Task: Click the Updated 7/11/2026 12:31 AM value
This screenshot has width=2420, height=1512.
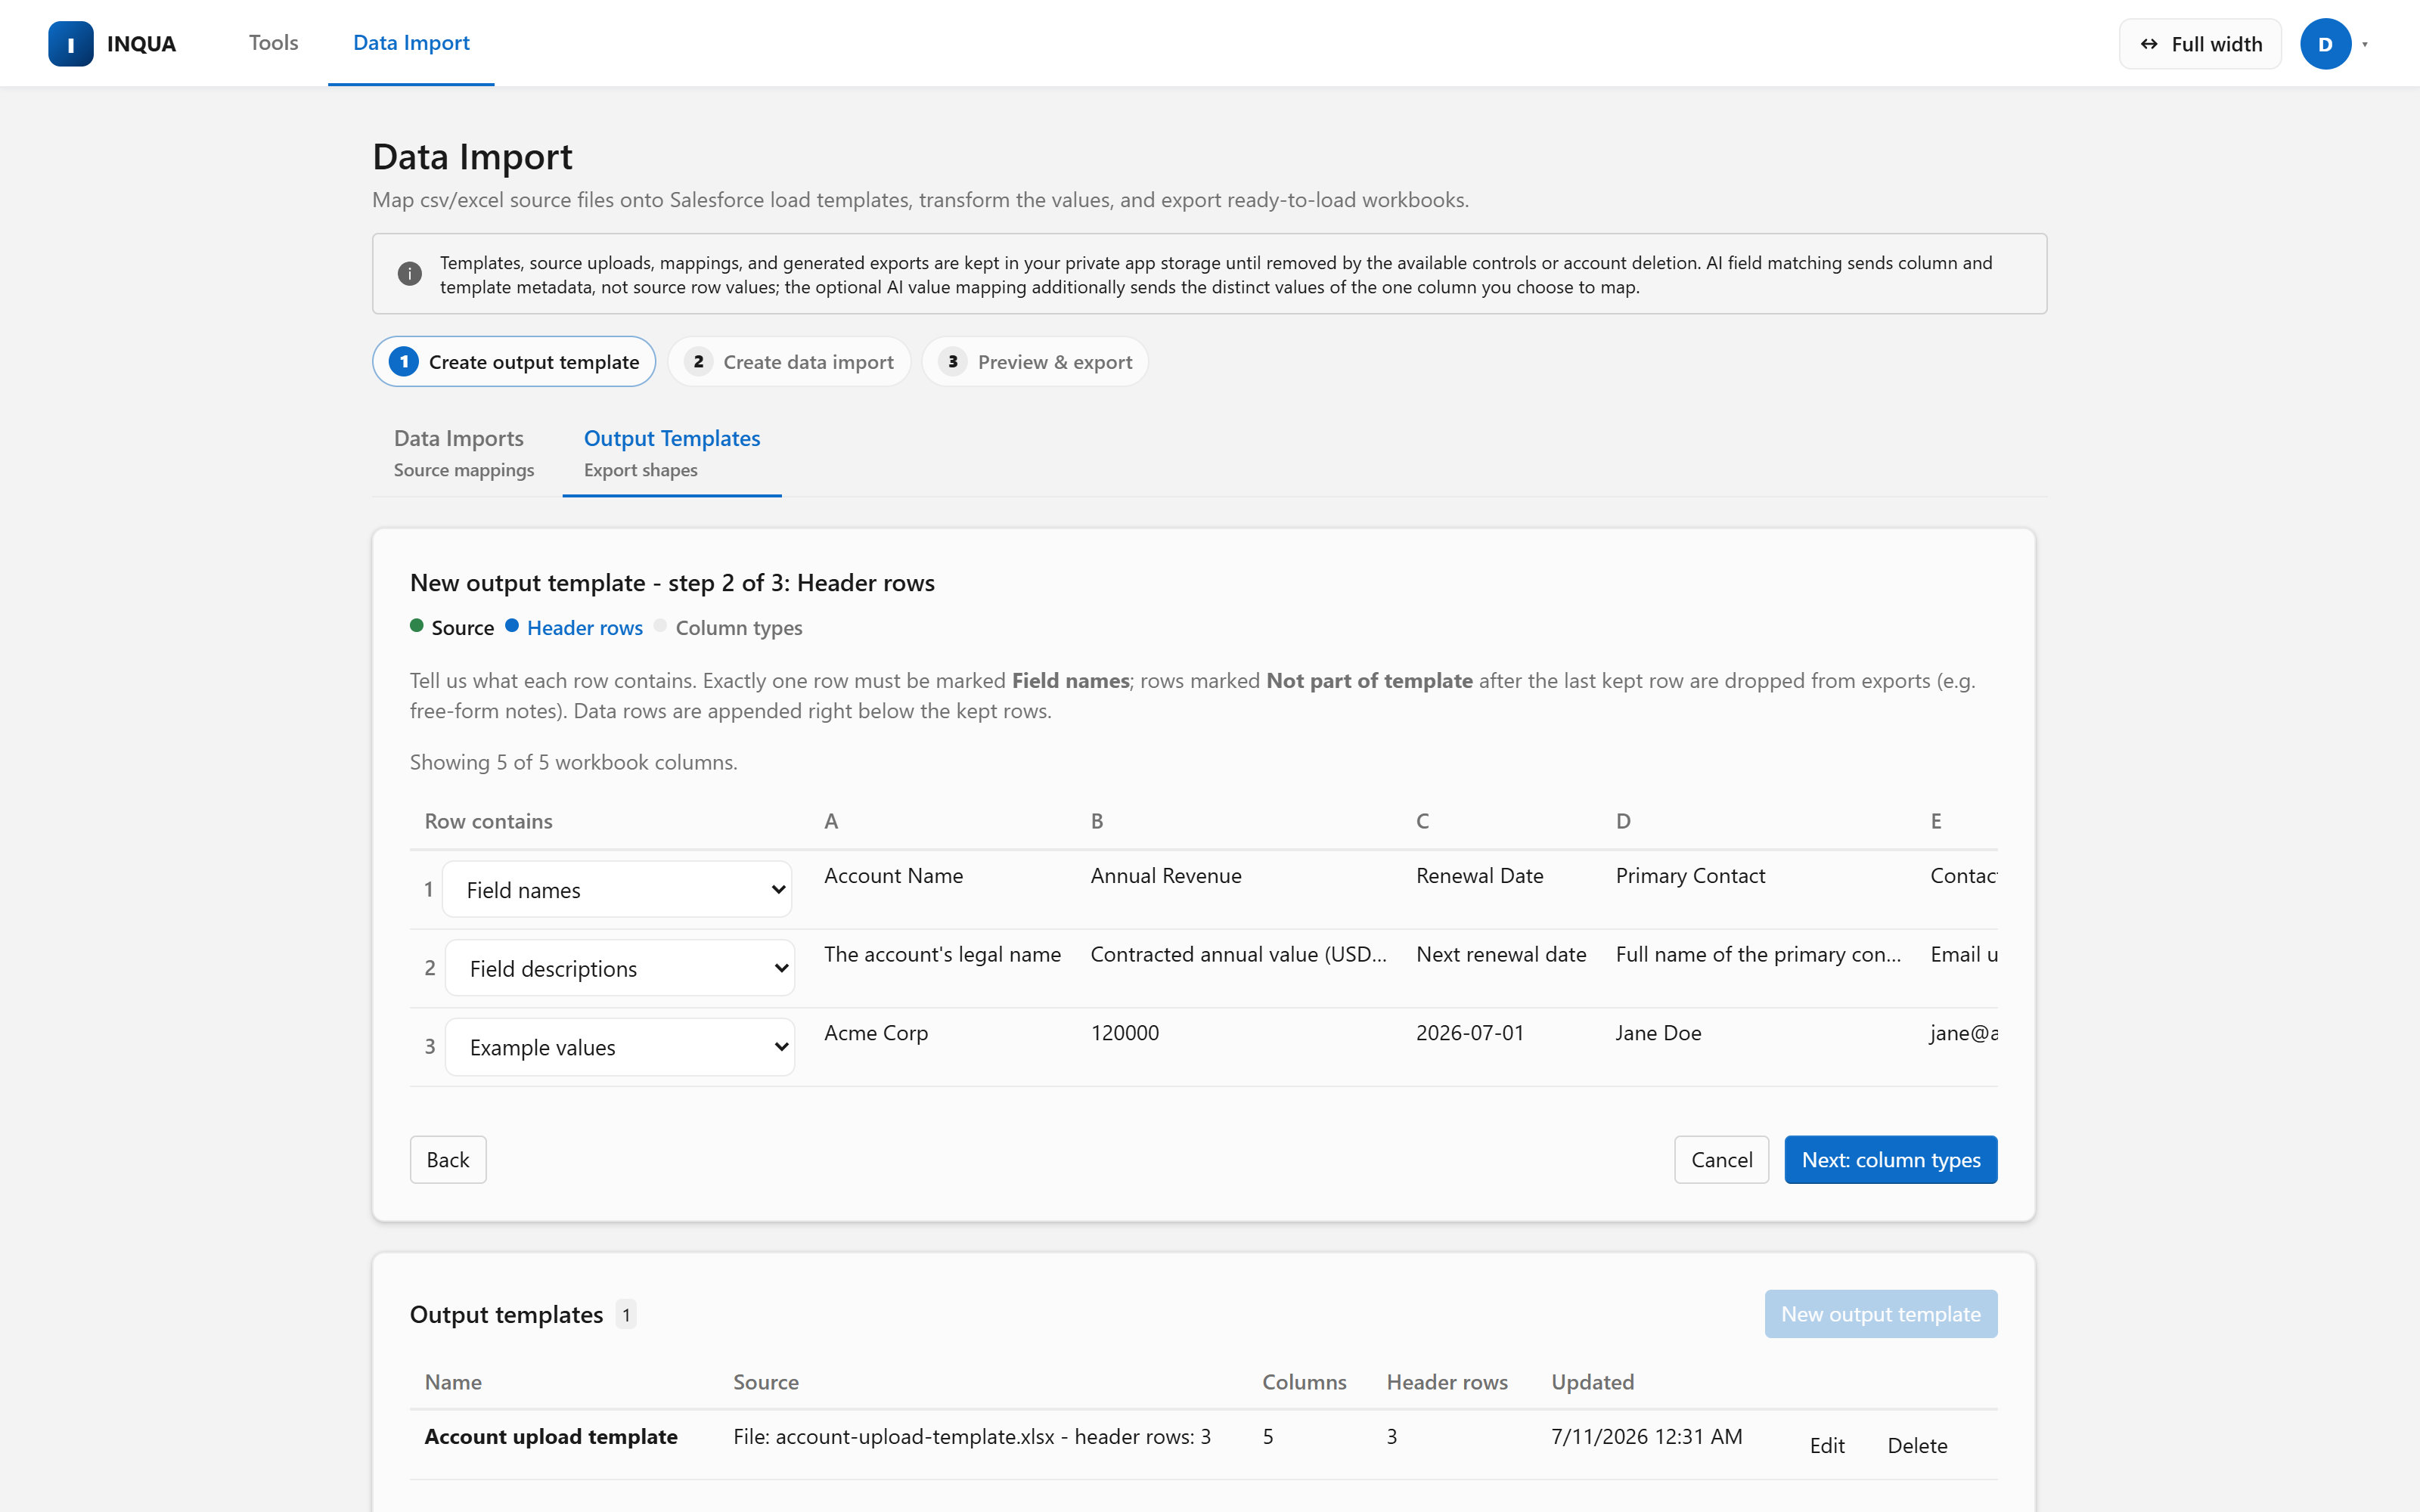Action: (x=1646, y=1436)
